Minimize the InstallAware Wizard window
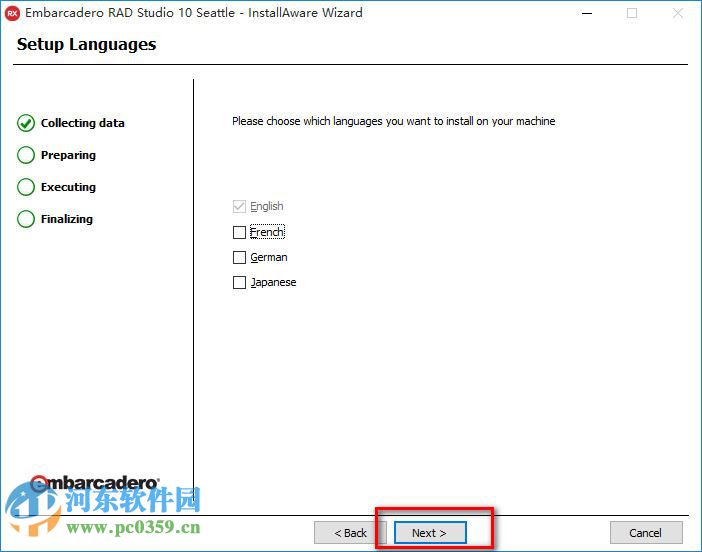 click(x=585, y=13)
